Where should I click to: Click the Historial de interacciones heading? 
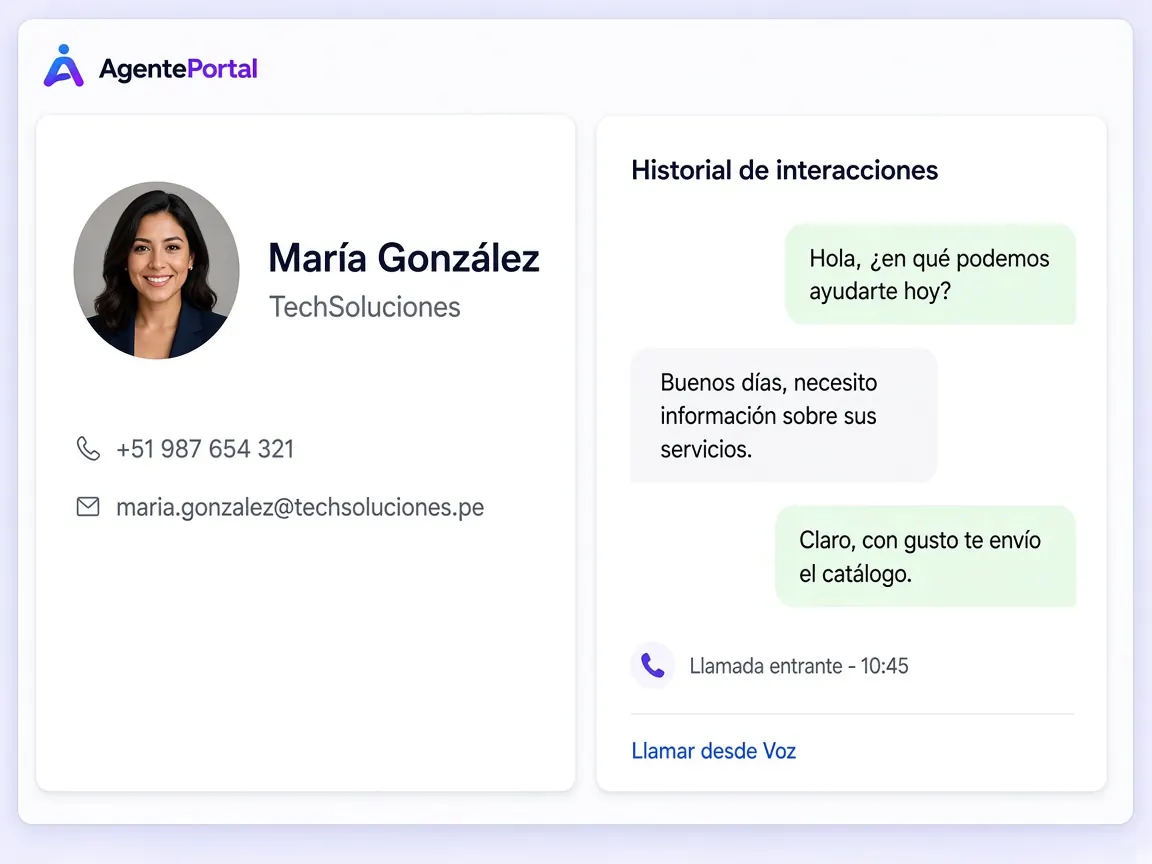coord(785,170)
